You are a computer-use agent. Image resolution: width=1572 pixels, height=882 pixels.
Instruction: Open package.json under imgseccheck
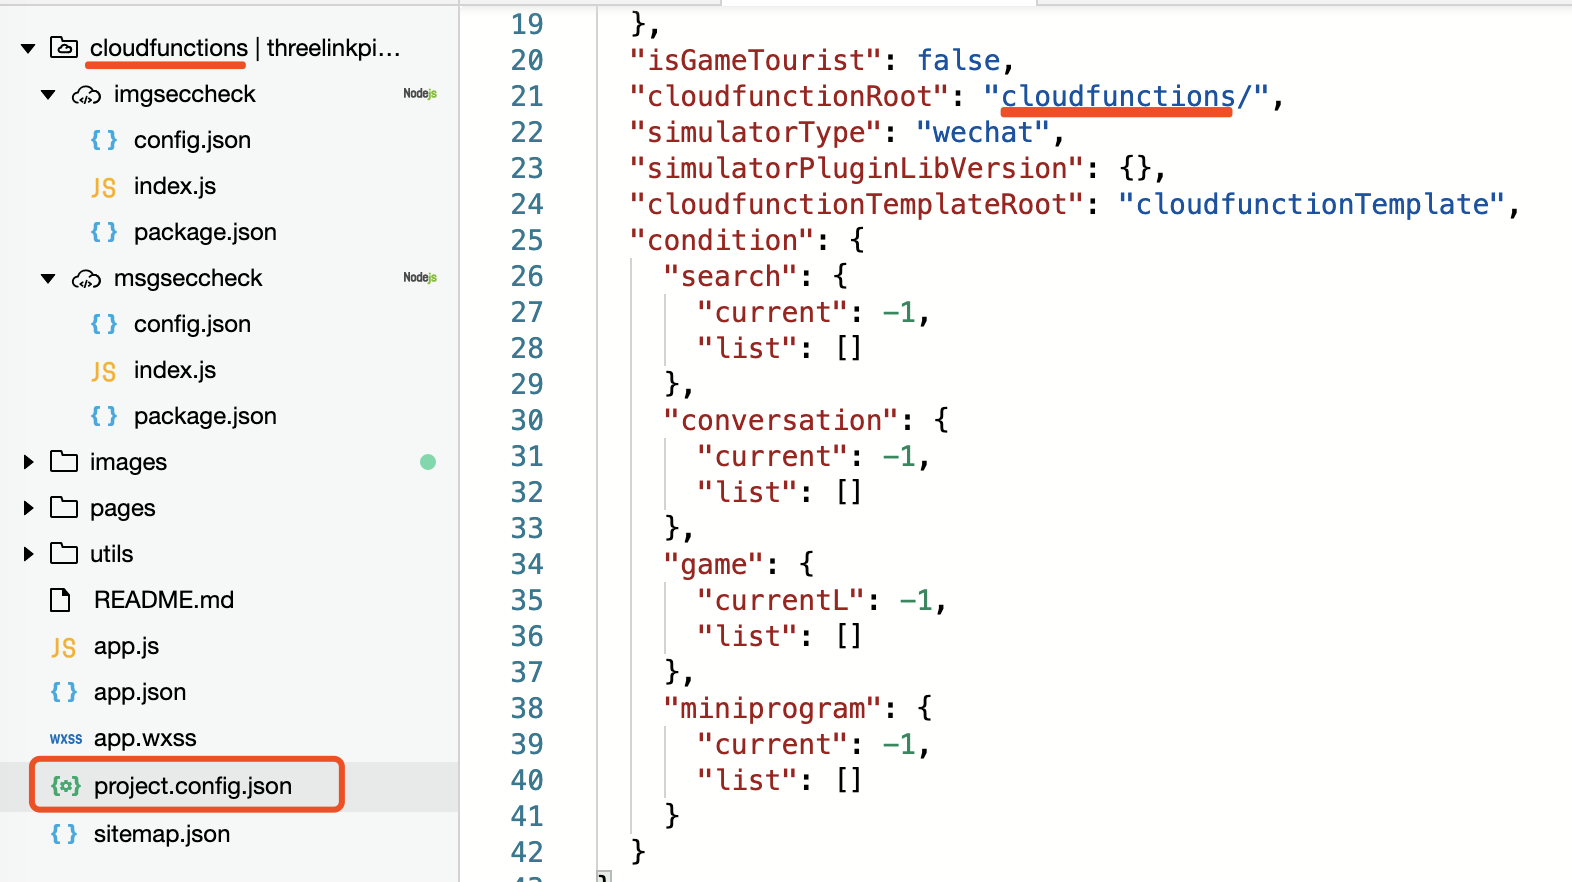click(205, 232)
